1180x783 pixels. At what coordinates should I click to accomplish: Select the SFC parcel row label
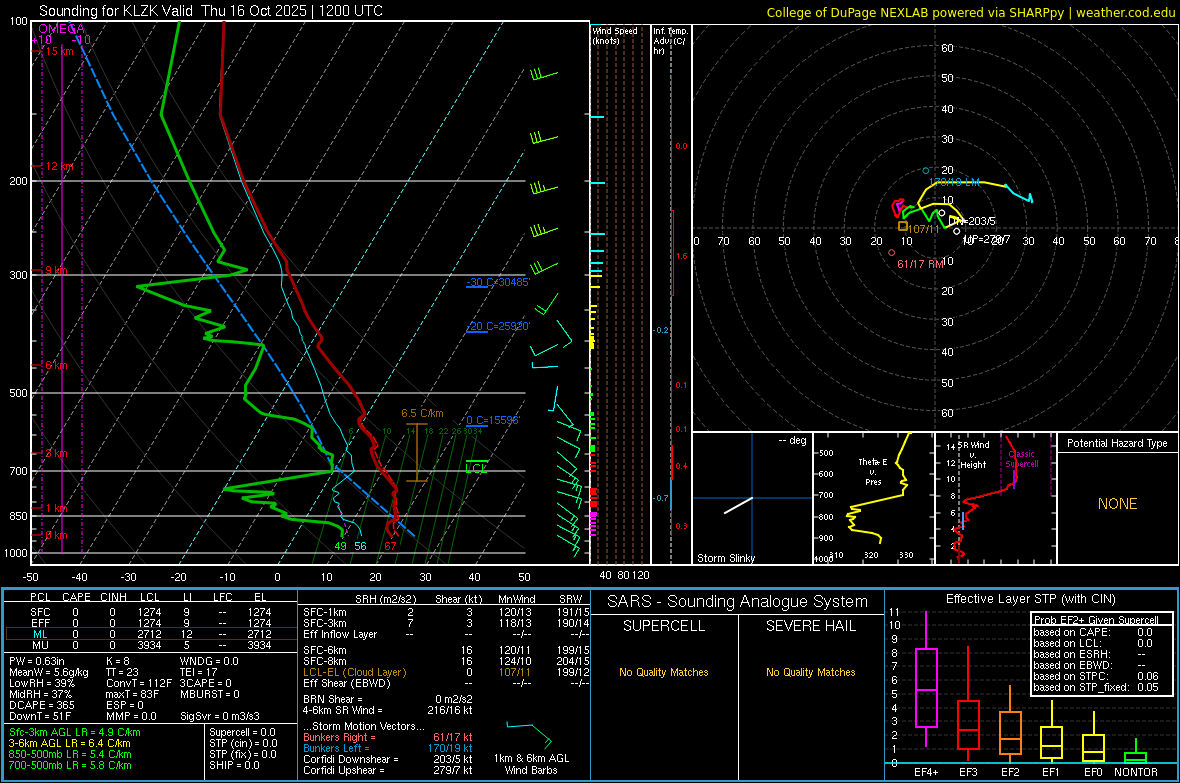click(x=40, y=612)
